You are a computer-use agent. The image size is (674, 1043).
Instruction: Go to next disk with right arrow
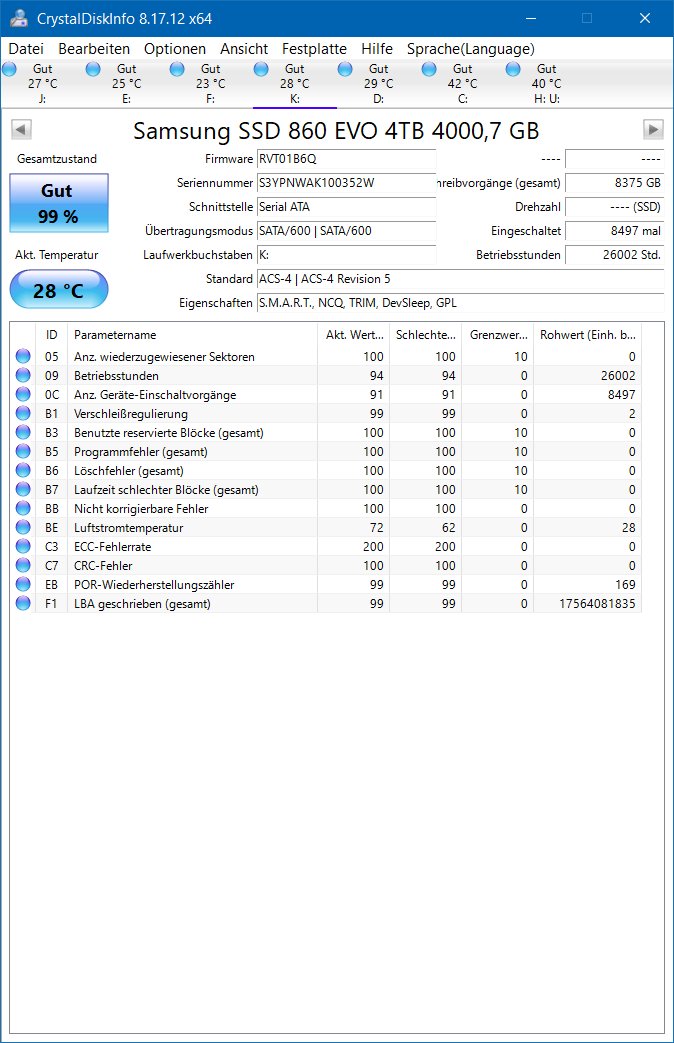pos(653,130)
